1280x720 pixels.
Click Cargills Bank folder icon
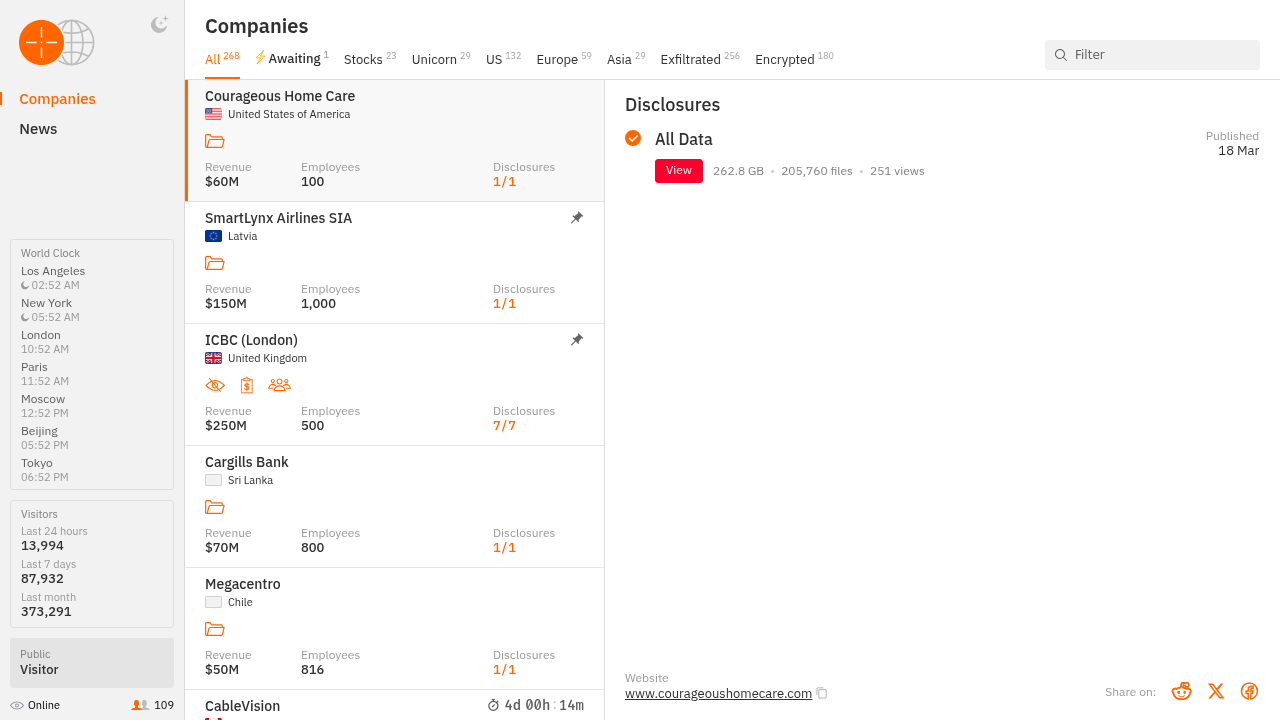(x=214, y=507)
